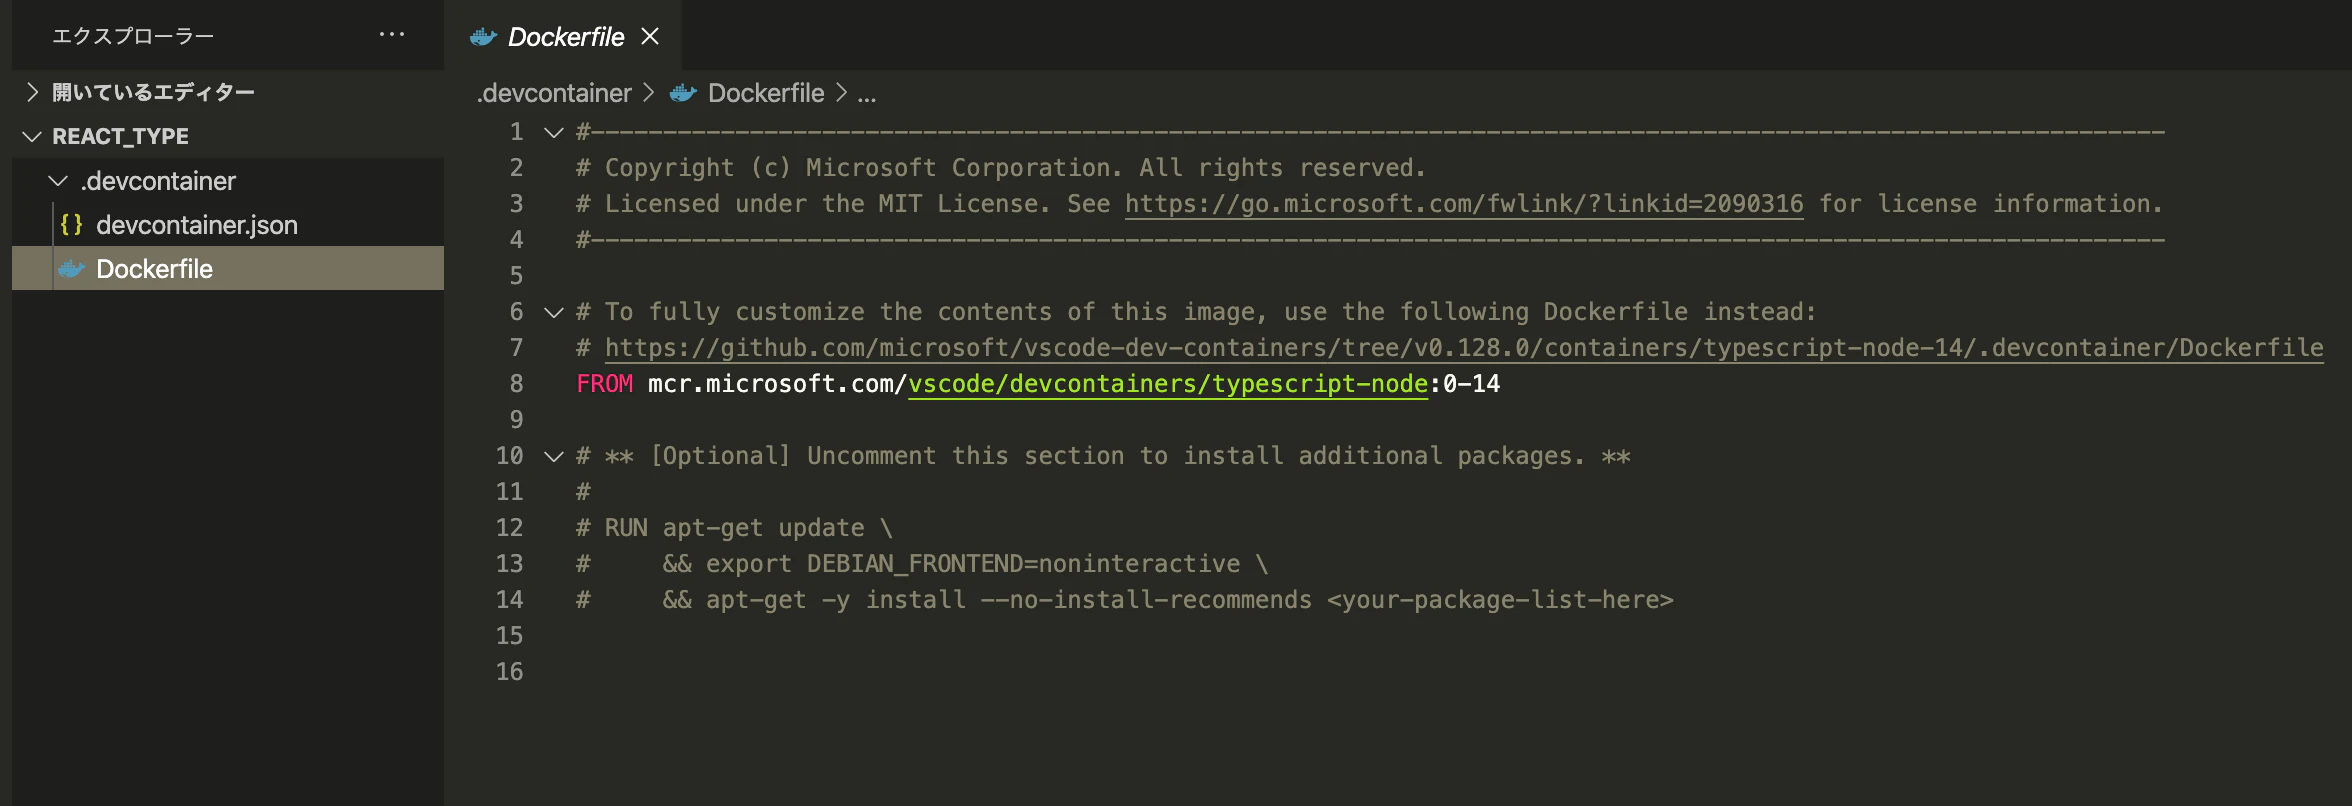Close the Dockerfile editor tab
2352x806 pixels.
click(650, 36)
